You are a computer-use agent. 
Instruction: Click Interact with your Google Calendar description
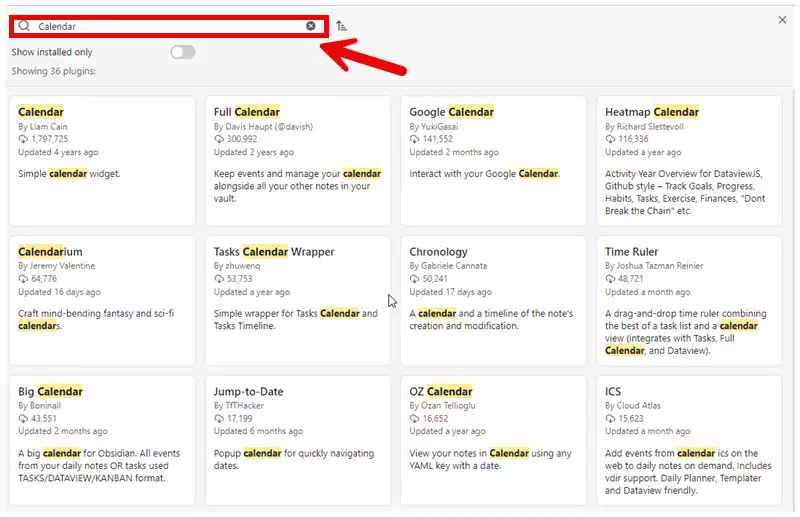pos(484,174)
